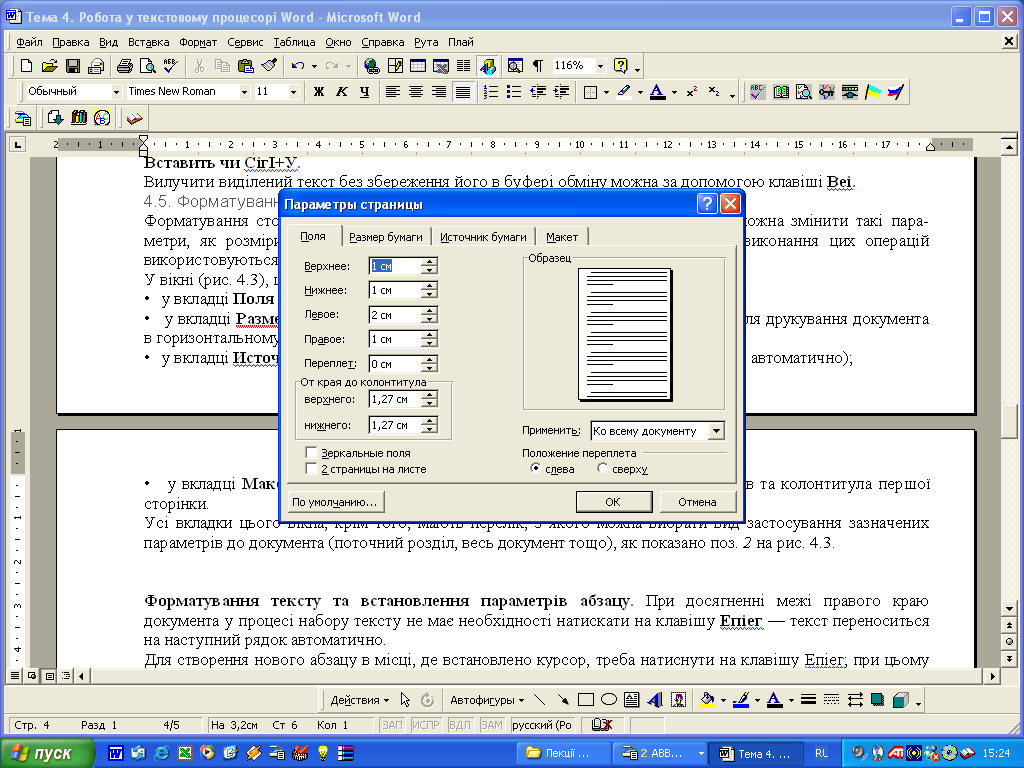Toggle ВДЛ extend selection indicator
The width and height of the screenshot is (1024, 768).
(x=460, y=725)
